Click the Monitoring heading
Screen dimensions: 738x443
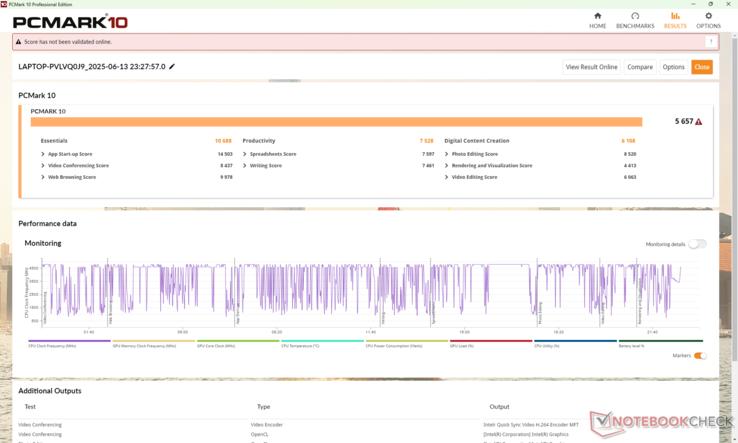(43, 243)
